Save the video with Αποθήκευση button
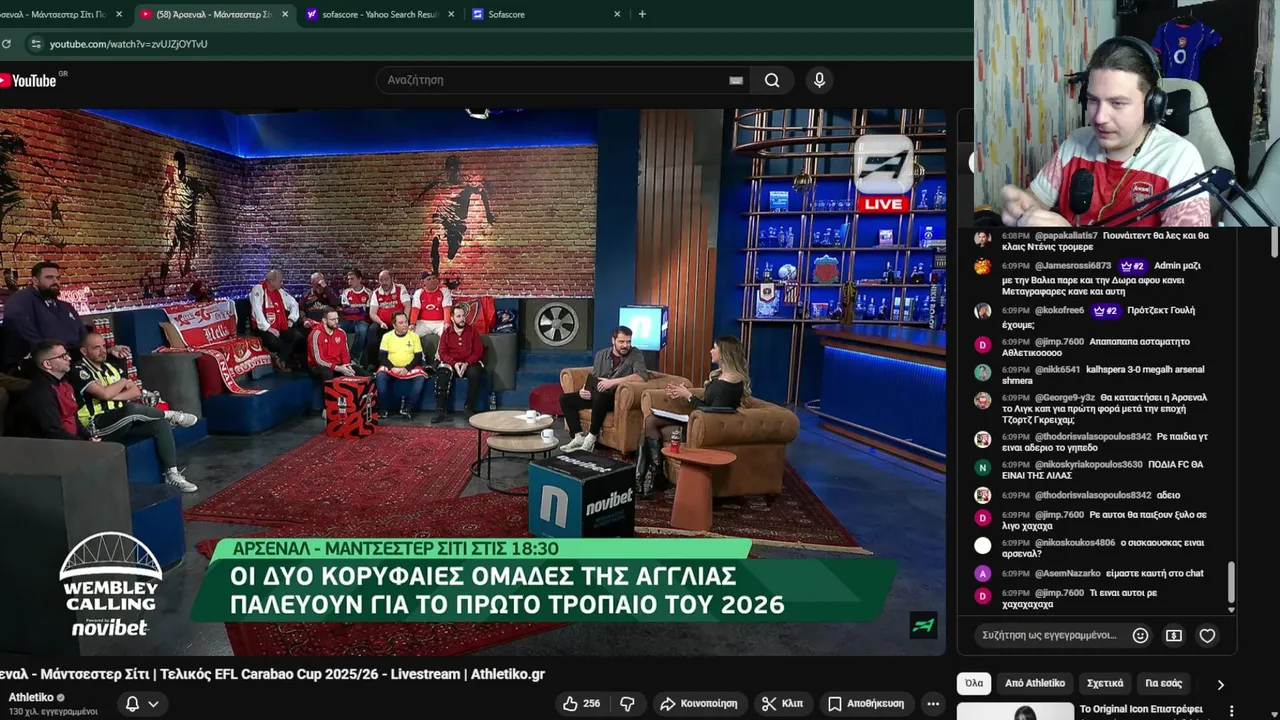 pos(866,703)
